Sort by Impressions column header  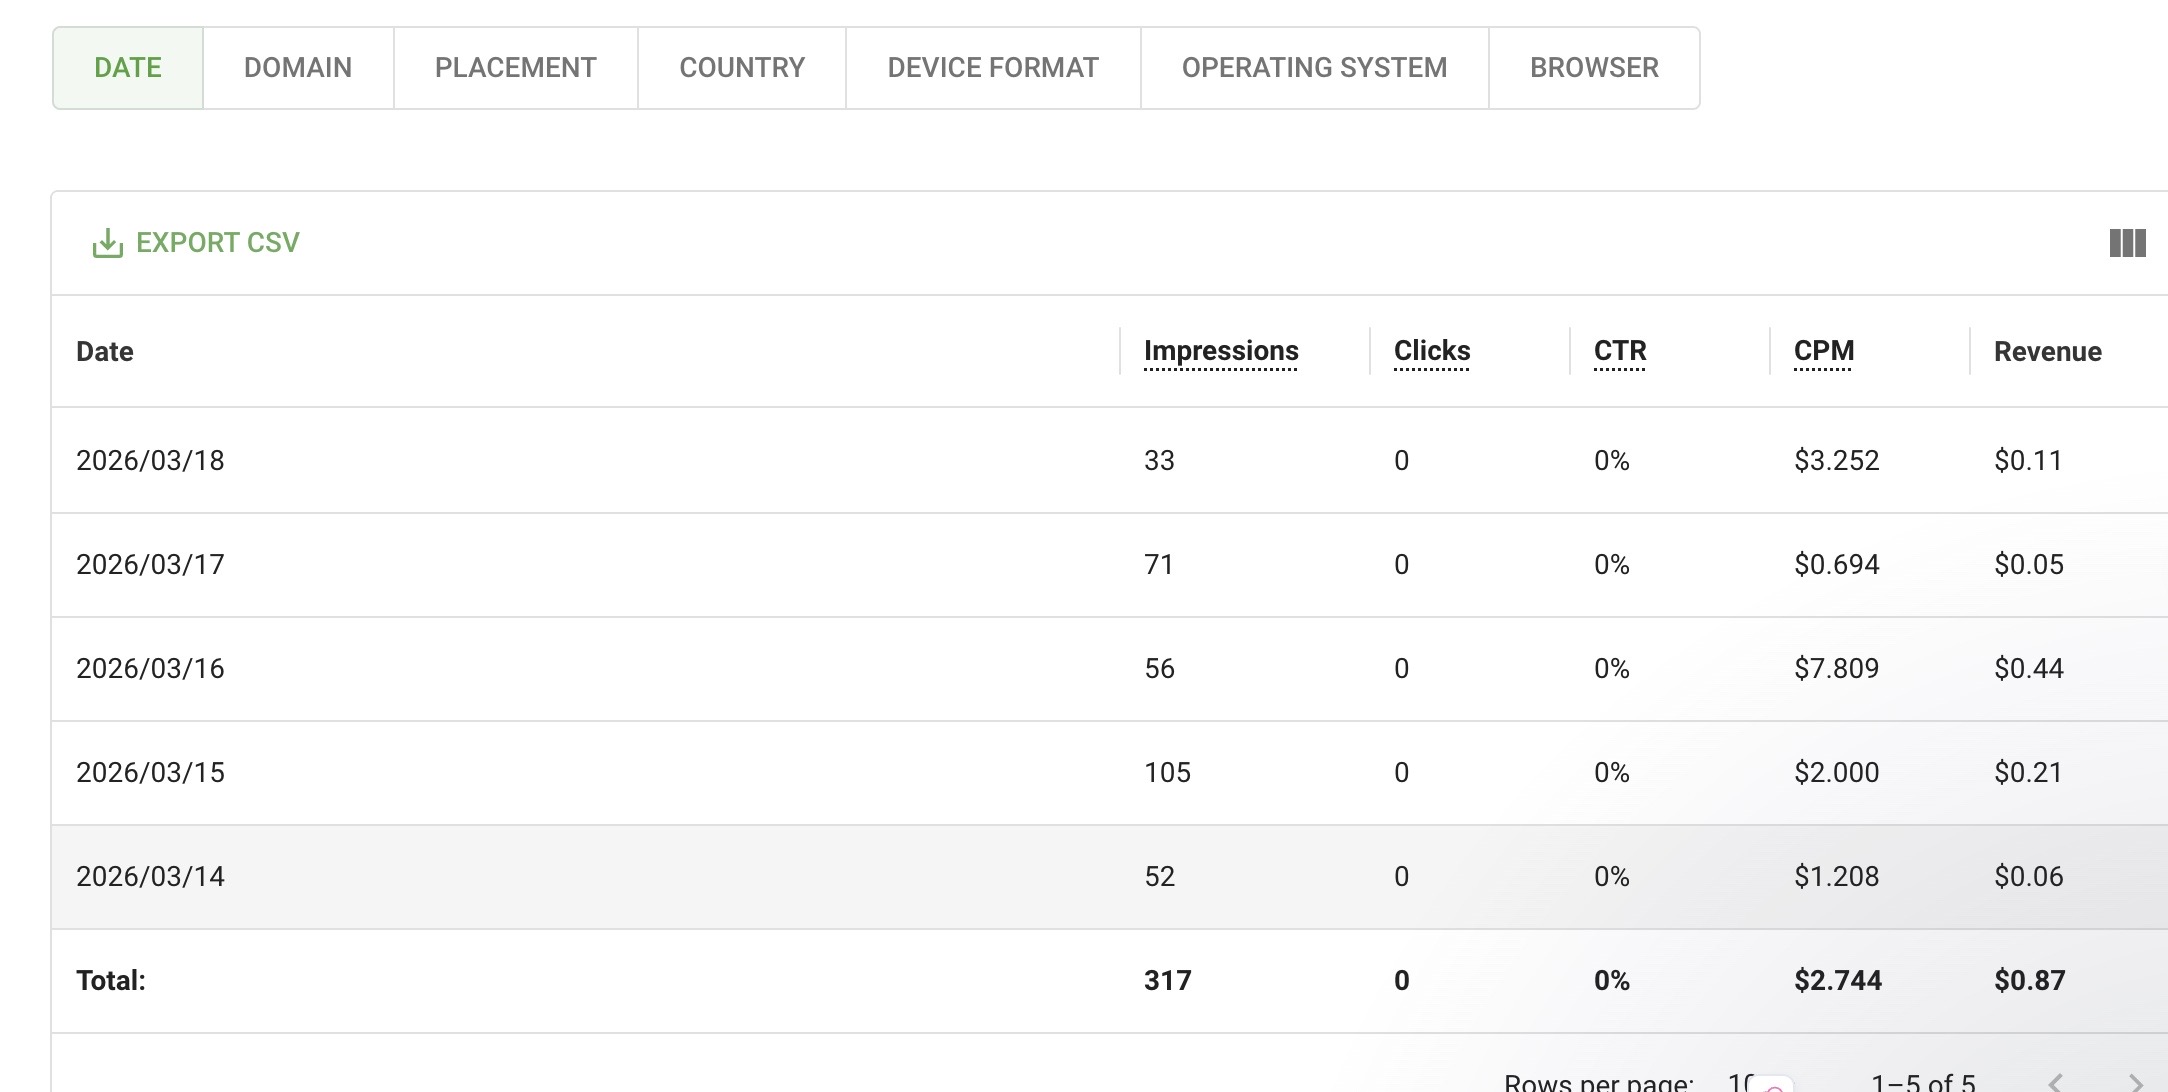[x=1221, y=351]
